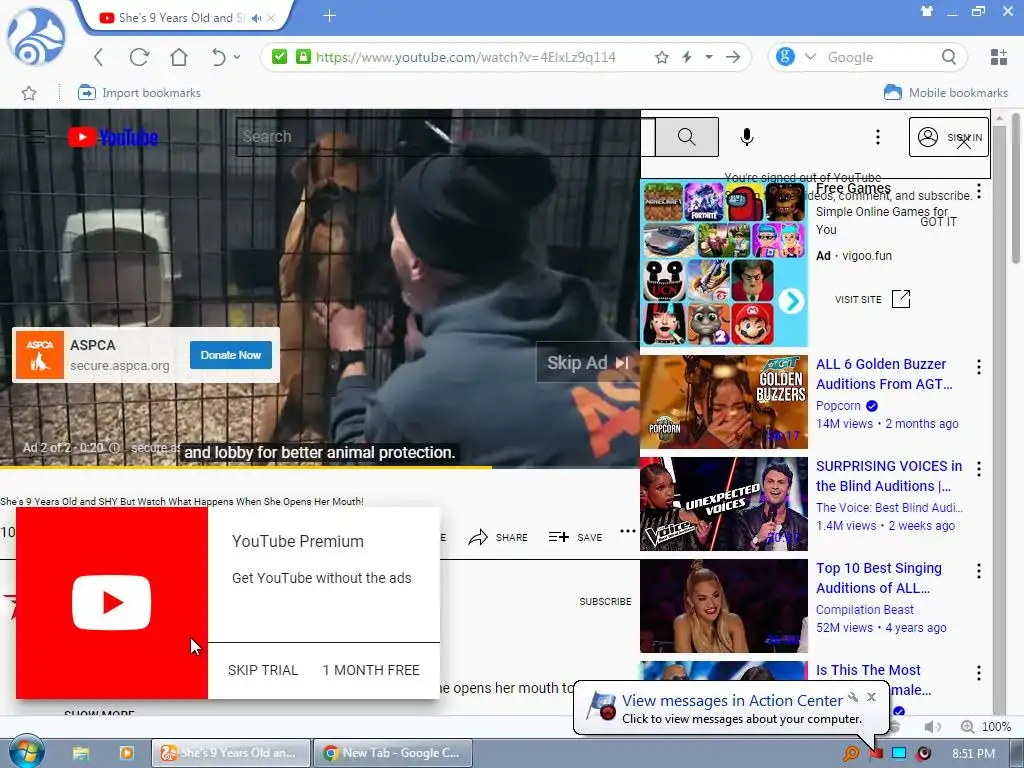Open Mobile bookmarks
Viewport: 1024px width, 768px height.
point(946,93)
